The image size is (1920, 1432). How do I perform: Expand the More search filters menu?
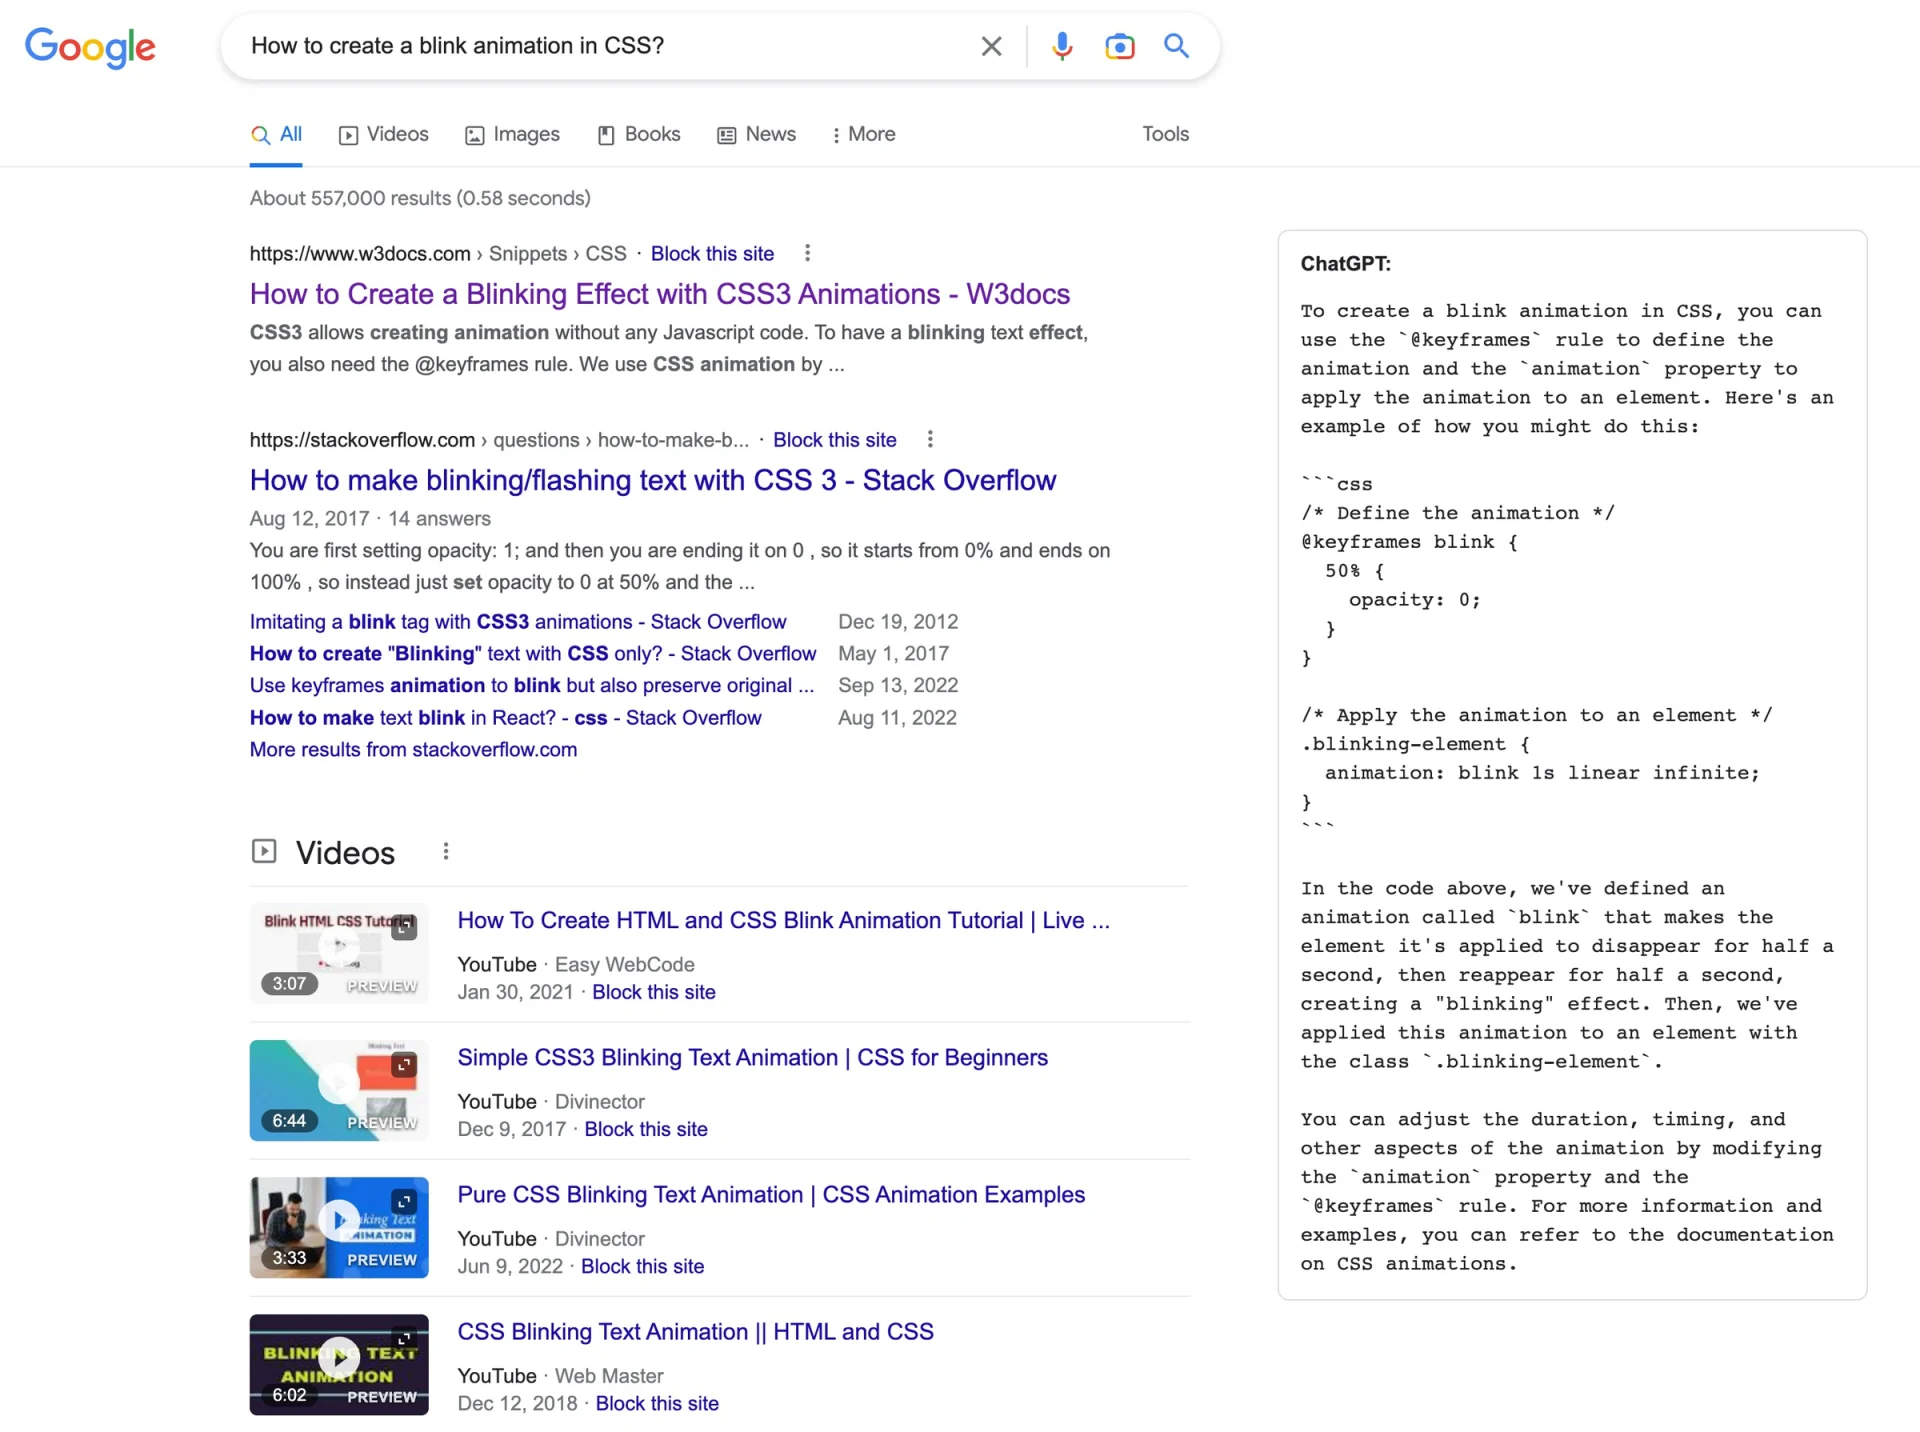coord(863,134)
